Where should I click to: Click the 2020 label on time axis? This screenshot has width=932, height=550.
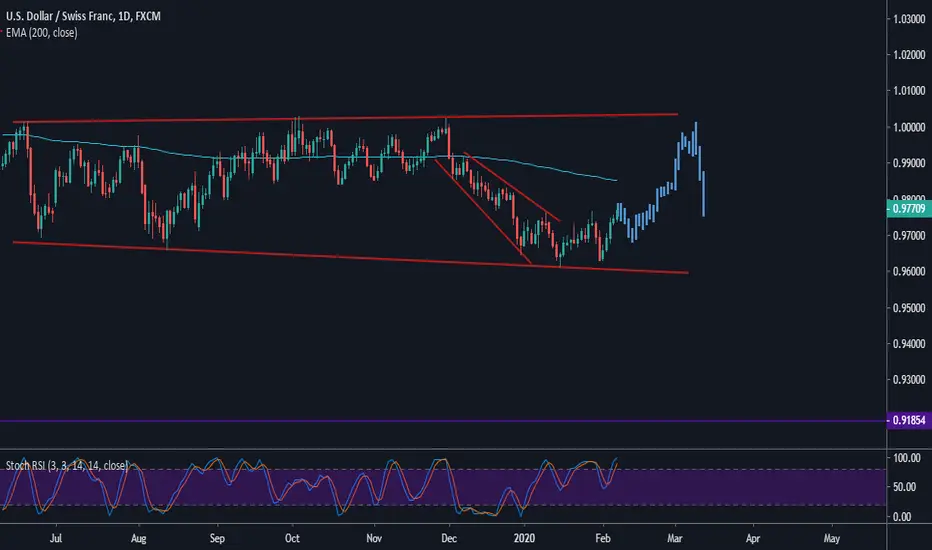524,538
